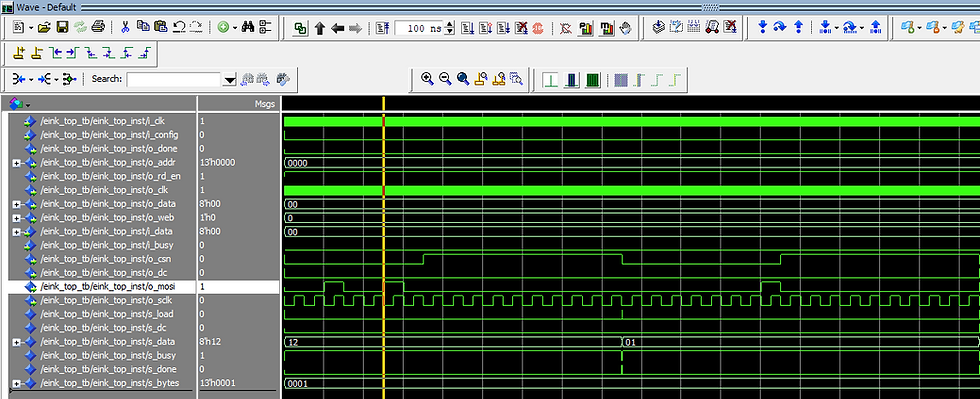Click the Find Previous Transition icon
Image resolution: width=980 pixels, height=399 pixels.
[x=56, y=54]
